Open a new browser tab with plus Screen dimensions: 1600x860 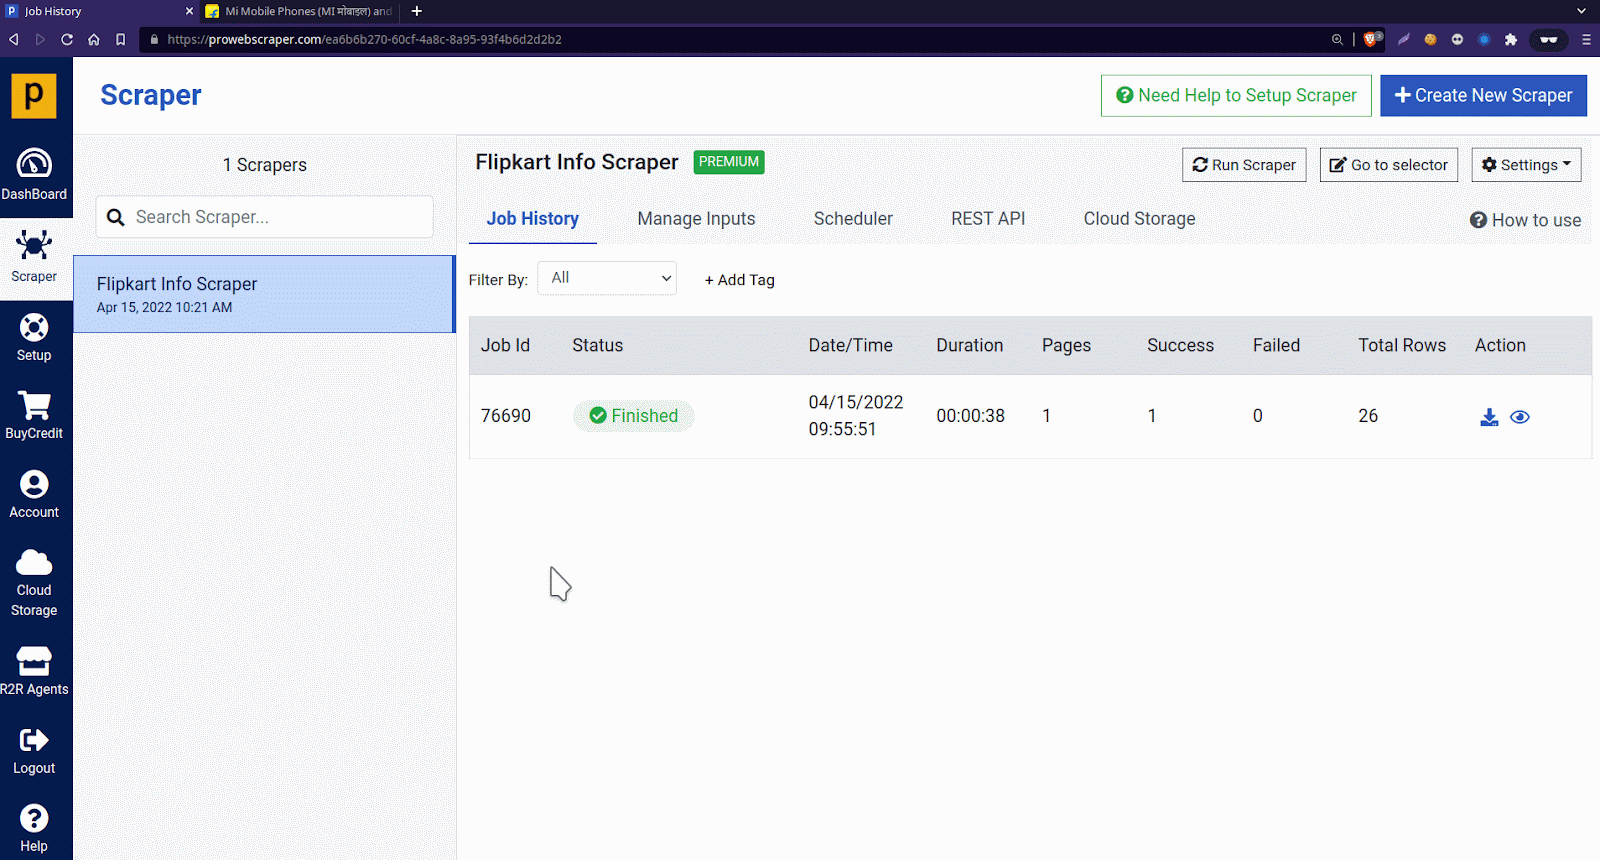pos(417,11)
